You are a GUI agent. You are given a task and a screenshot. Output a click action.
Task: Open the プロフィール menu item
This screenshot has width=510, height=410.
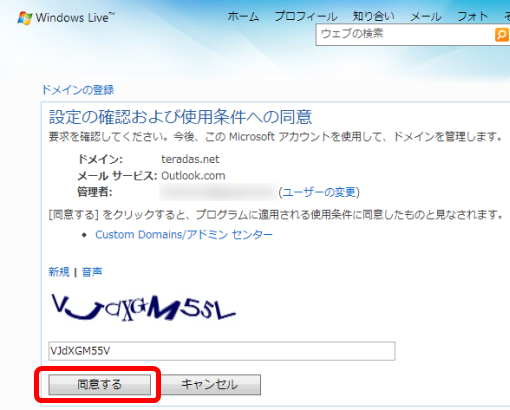coord(306,16)
